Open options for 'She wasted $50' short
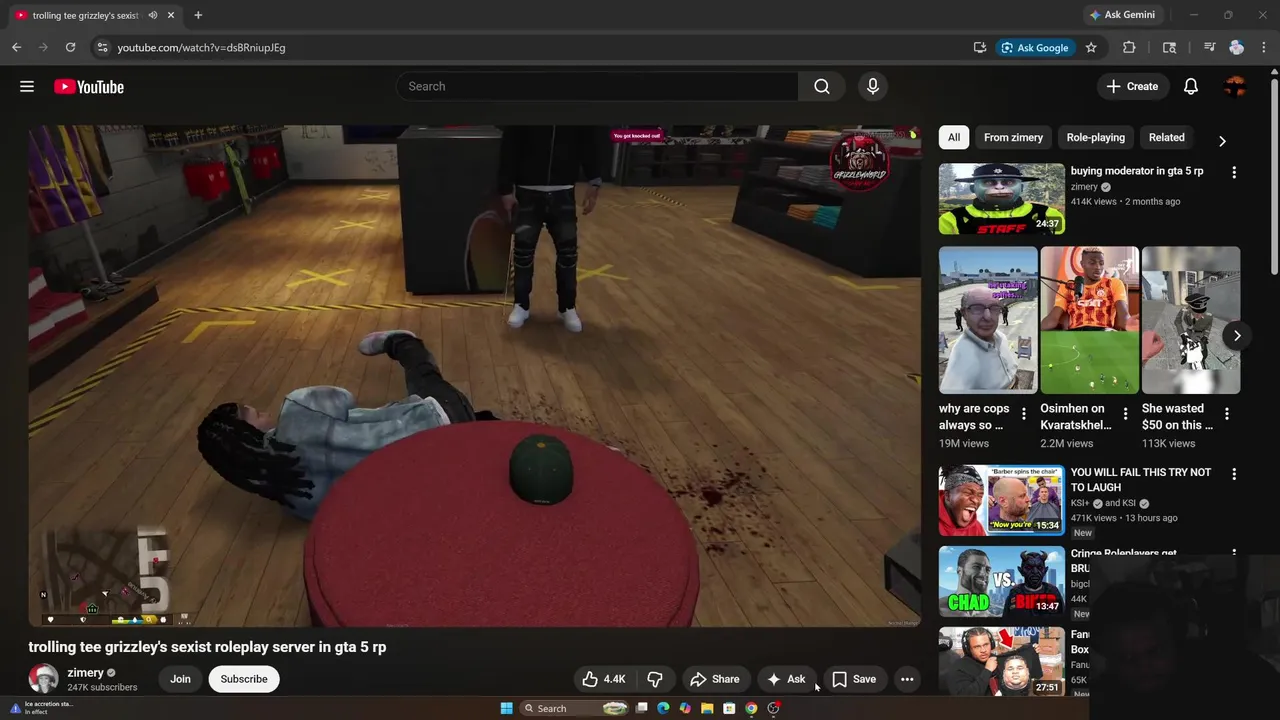Image resolution: width=1280 pixels, height=720 pixels. point(1227,413)
